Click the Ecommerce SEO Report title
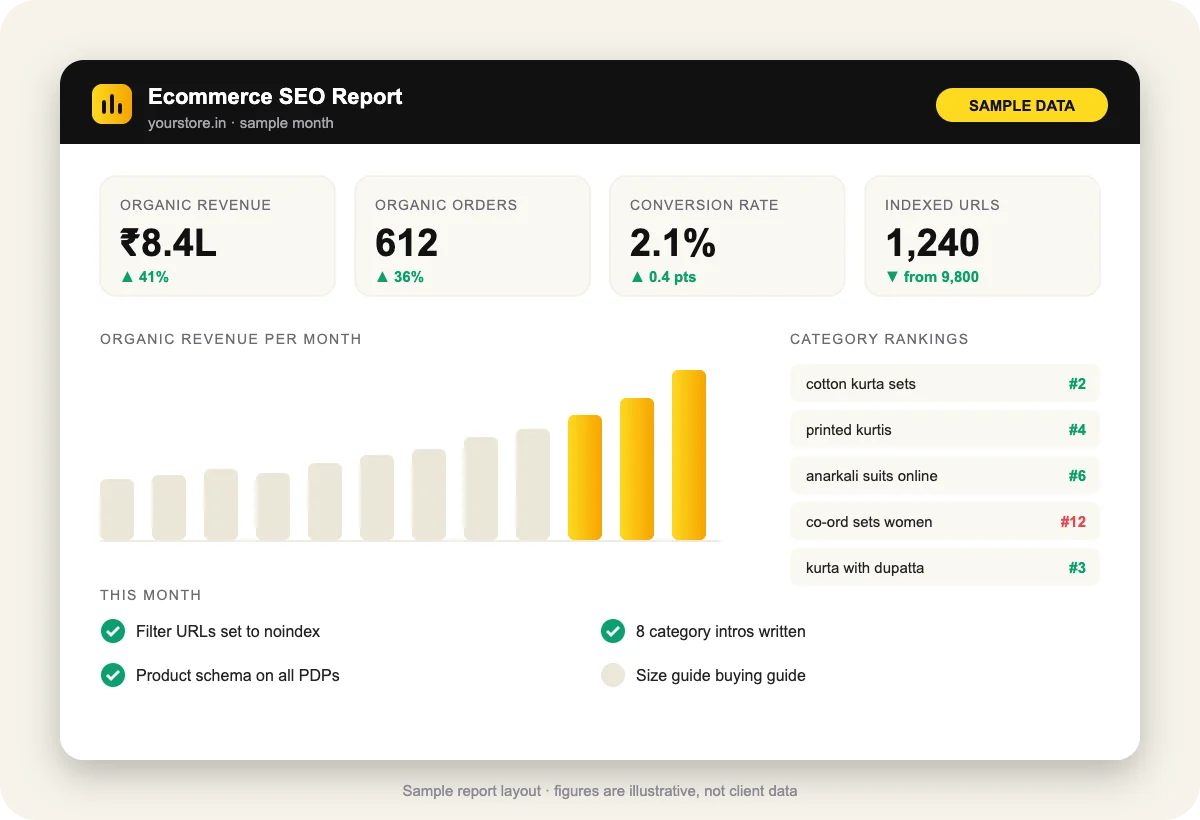Image resolution: width=1200 pixels, height=820 pixels. click(275, 96)
